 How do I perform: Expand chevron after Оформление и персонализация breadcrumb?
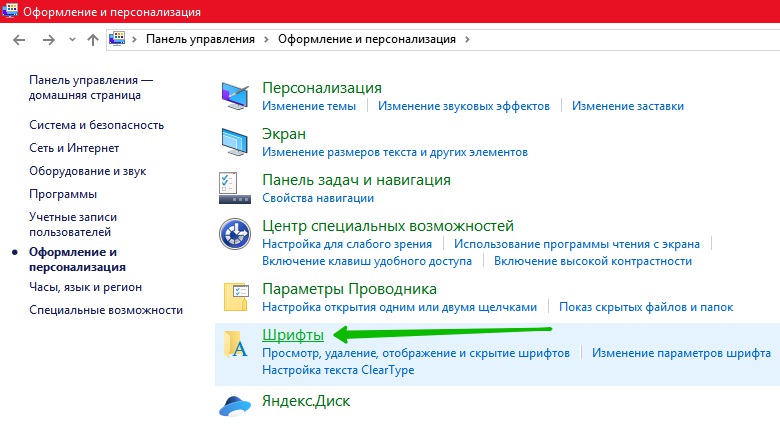467,39
